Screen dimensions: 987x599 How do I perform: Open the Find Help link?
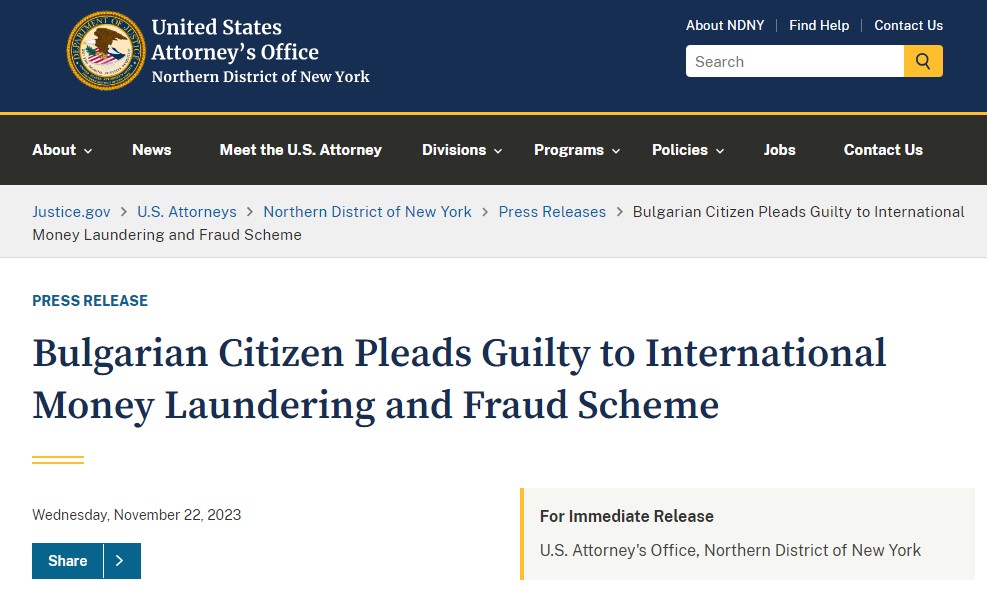click(819, 26)
